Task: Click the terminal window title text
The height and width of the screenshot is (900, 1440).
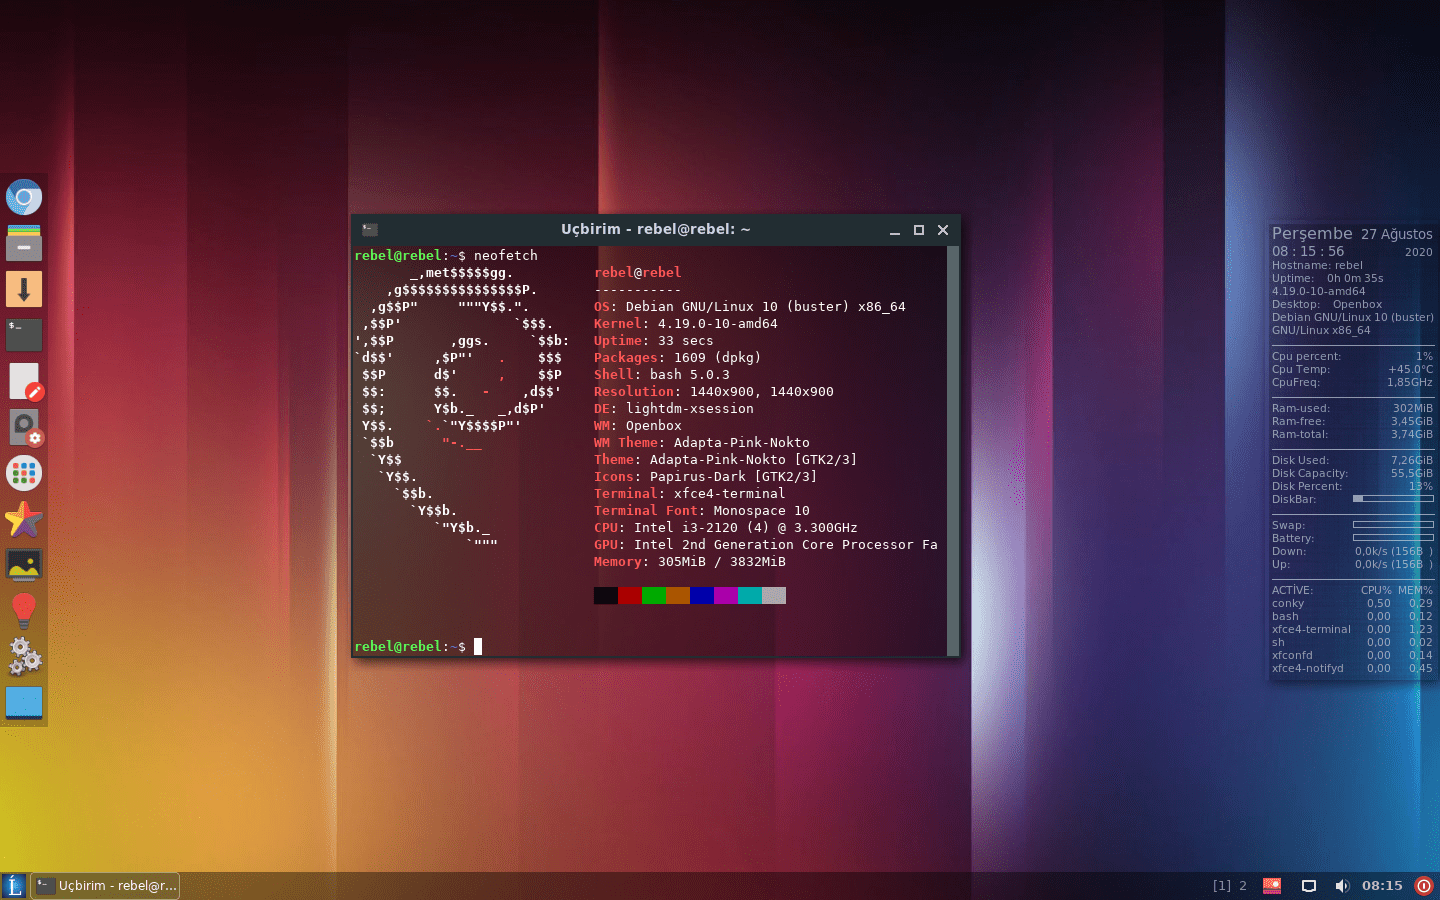Action: pos(656,230)
